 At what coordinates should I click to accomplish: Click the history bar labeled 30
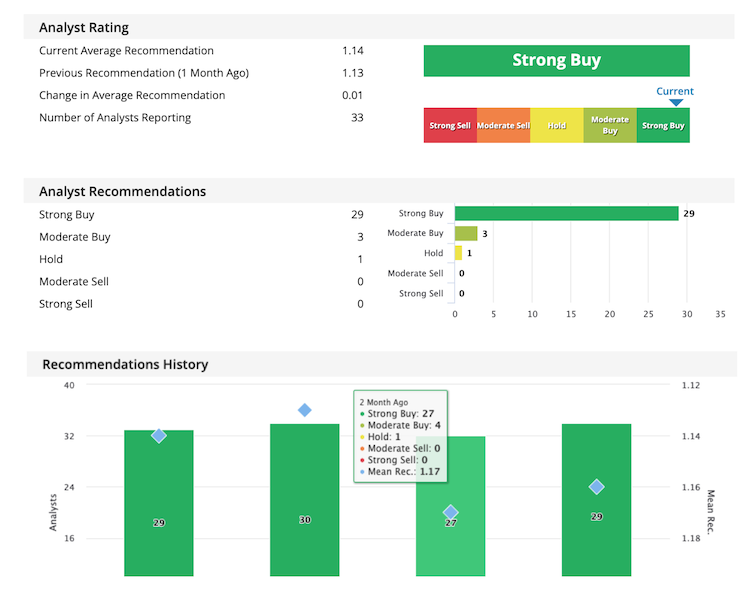pos(305,480)
